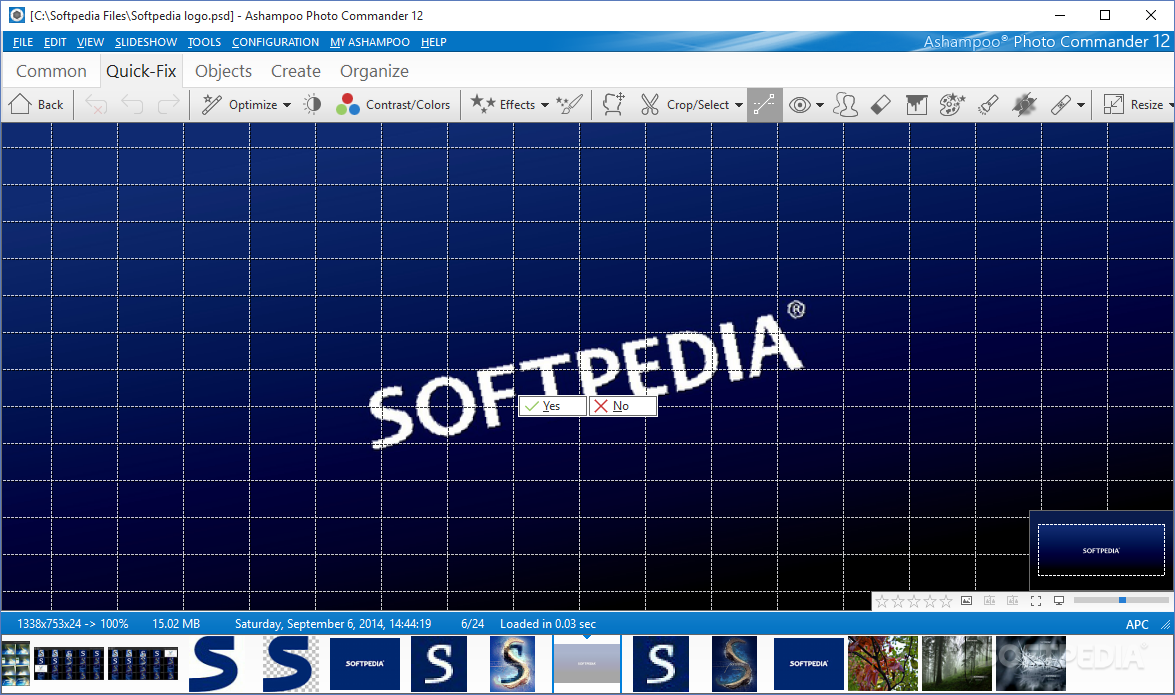Open the VIEW menu

point(90,42)
